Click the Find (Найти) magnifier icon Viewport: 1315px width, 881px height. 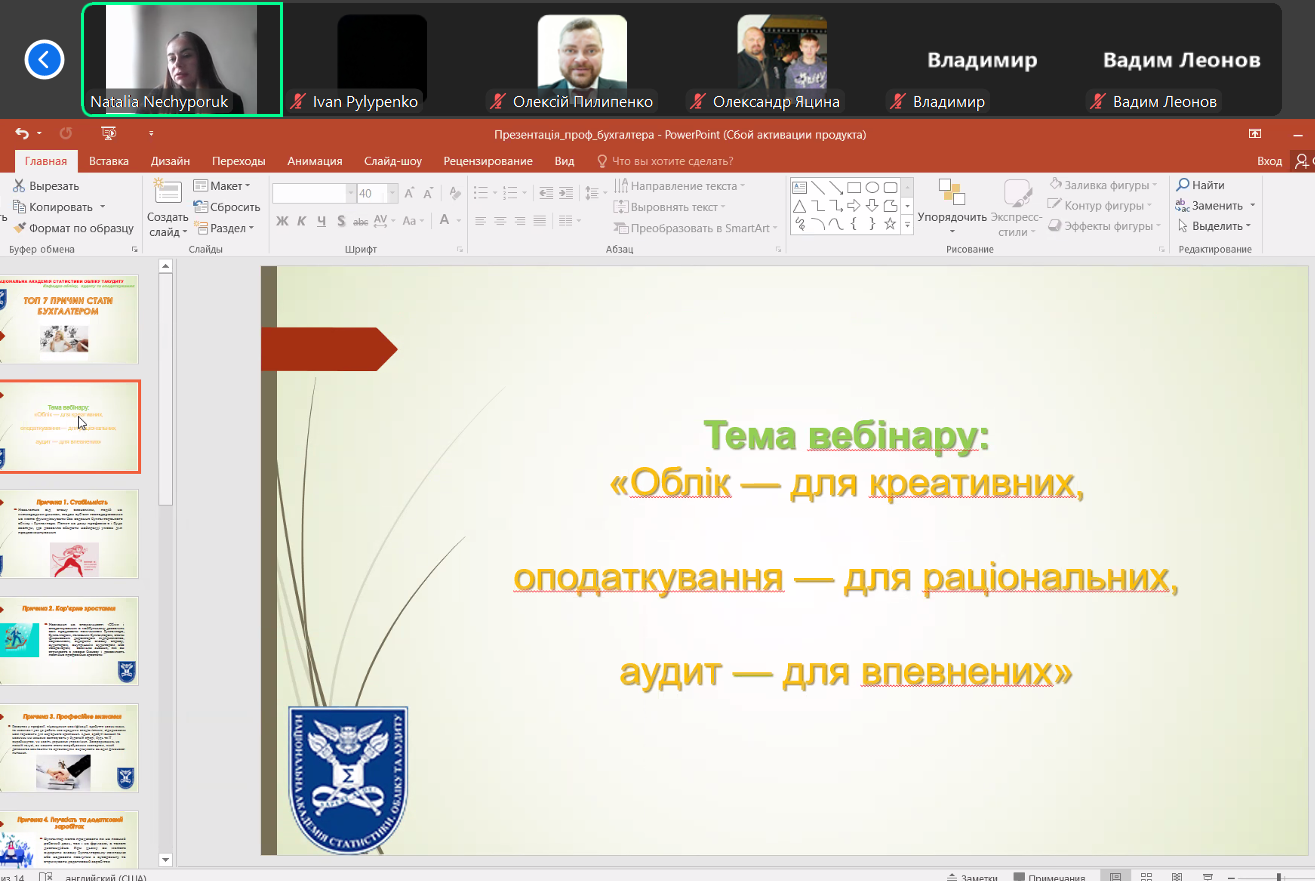click(1183, 185)
